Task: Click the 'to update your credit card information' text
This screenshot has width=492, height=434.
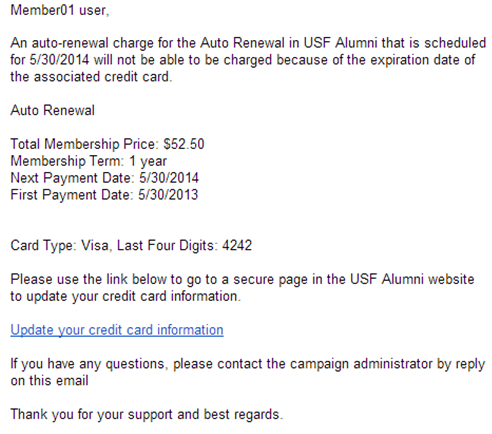Action: (125, 296)
